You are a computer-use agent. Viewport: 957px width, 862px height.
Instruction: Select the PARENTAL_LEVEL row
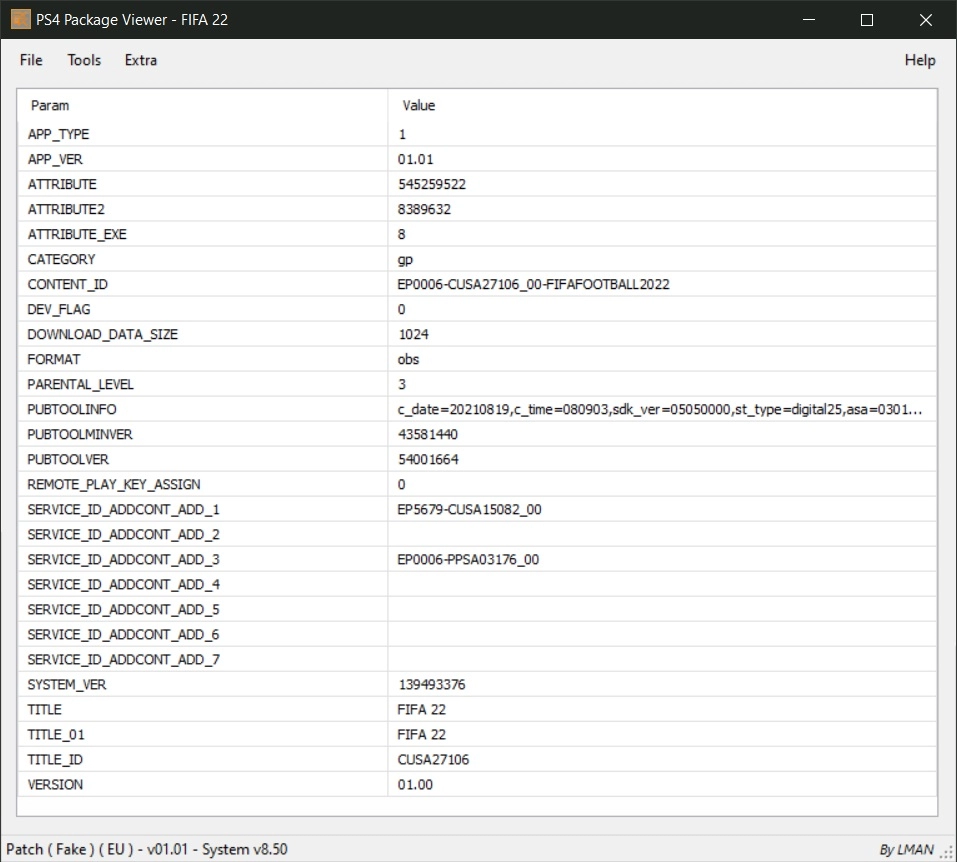coord(80,384)
